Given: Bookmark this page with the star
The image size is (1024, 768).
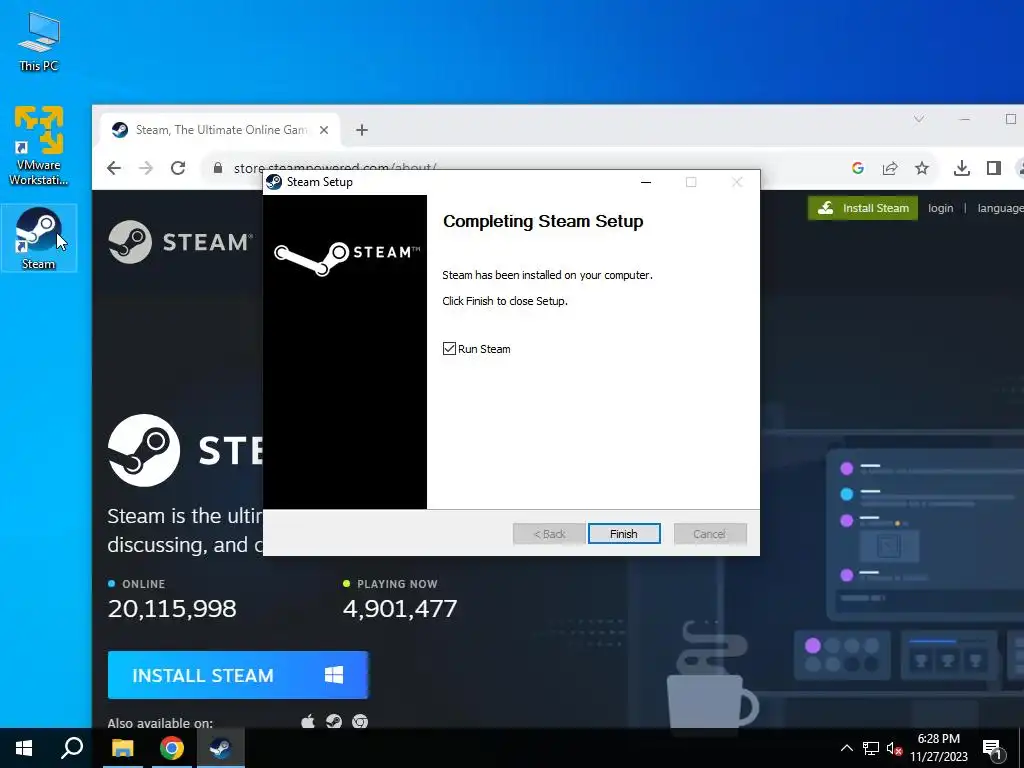Looking at the screenshot, I should (921, 168).
